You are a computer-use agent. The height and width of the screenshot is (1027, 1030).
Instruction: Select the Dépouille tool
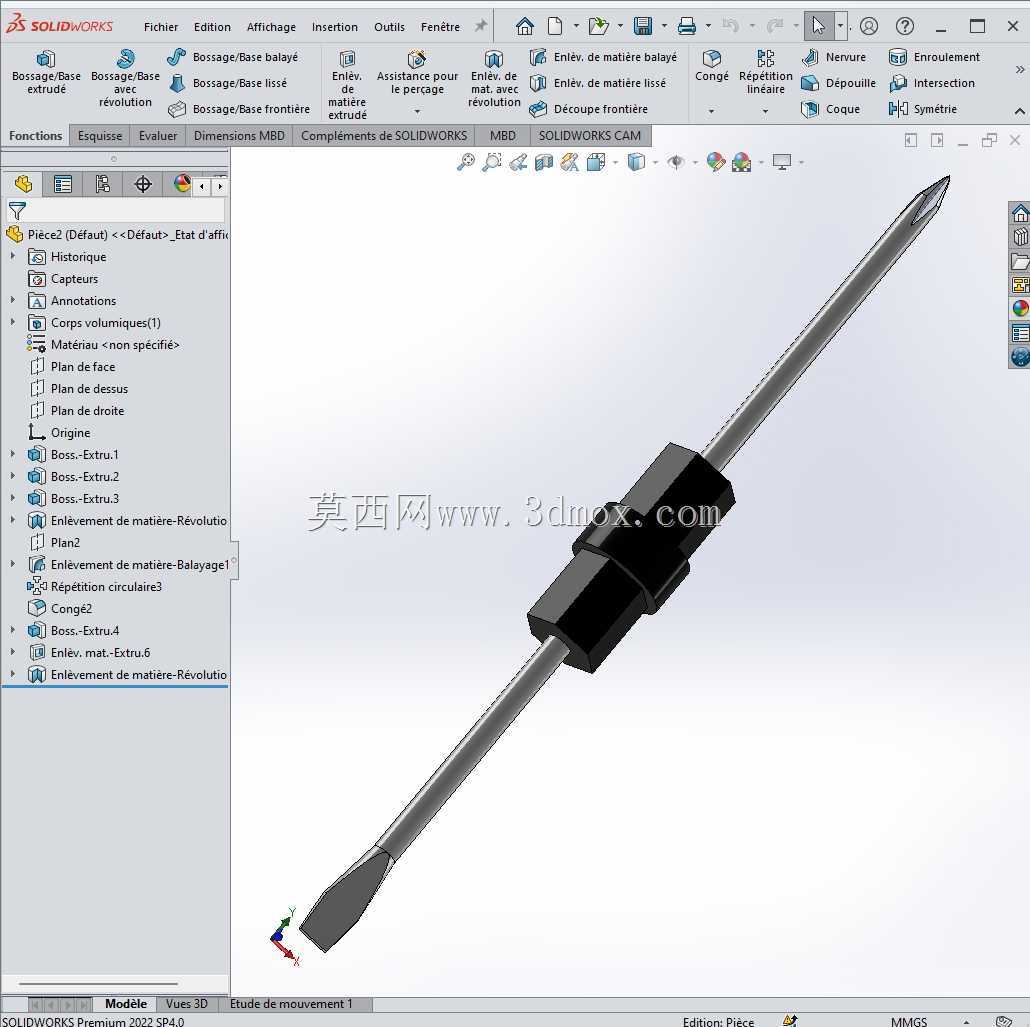838,83
